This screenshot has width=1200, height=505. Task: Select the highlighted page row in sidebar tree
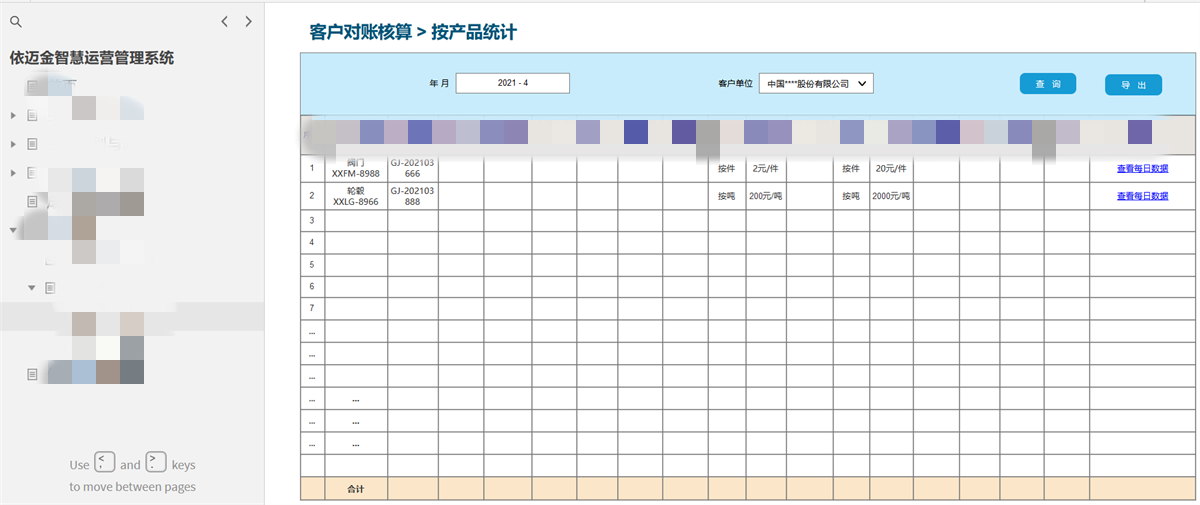pos(132,316)
